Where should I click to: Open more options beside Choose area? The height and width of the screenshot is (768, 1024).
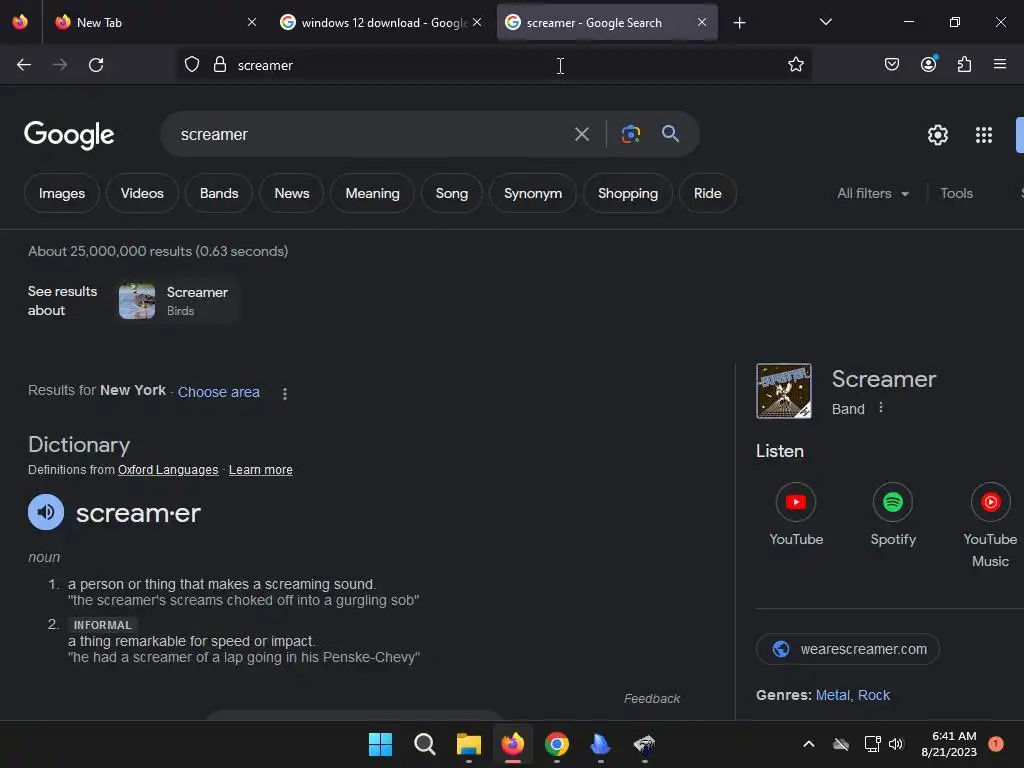pyautogui.click(x=285, y=393)
